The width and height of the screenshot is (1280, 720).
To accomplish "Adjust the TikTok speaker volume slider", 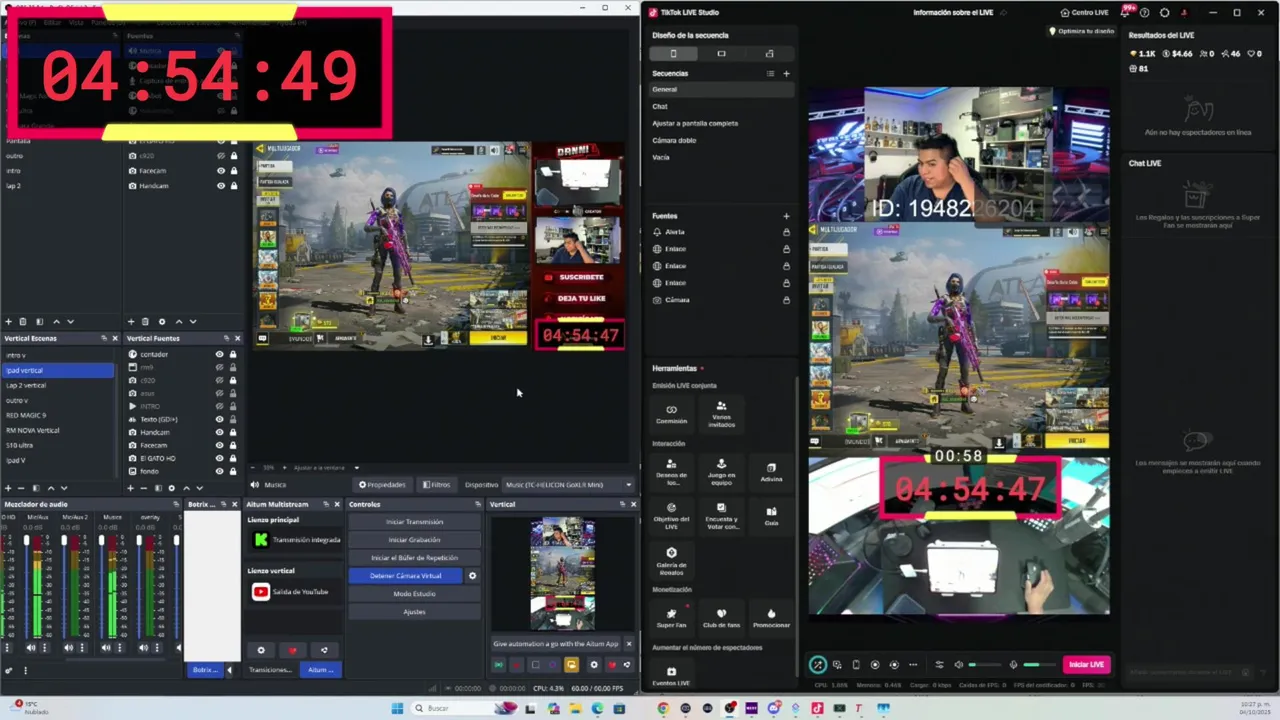I will point(984,665).
